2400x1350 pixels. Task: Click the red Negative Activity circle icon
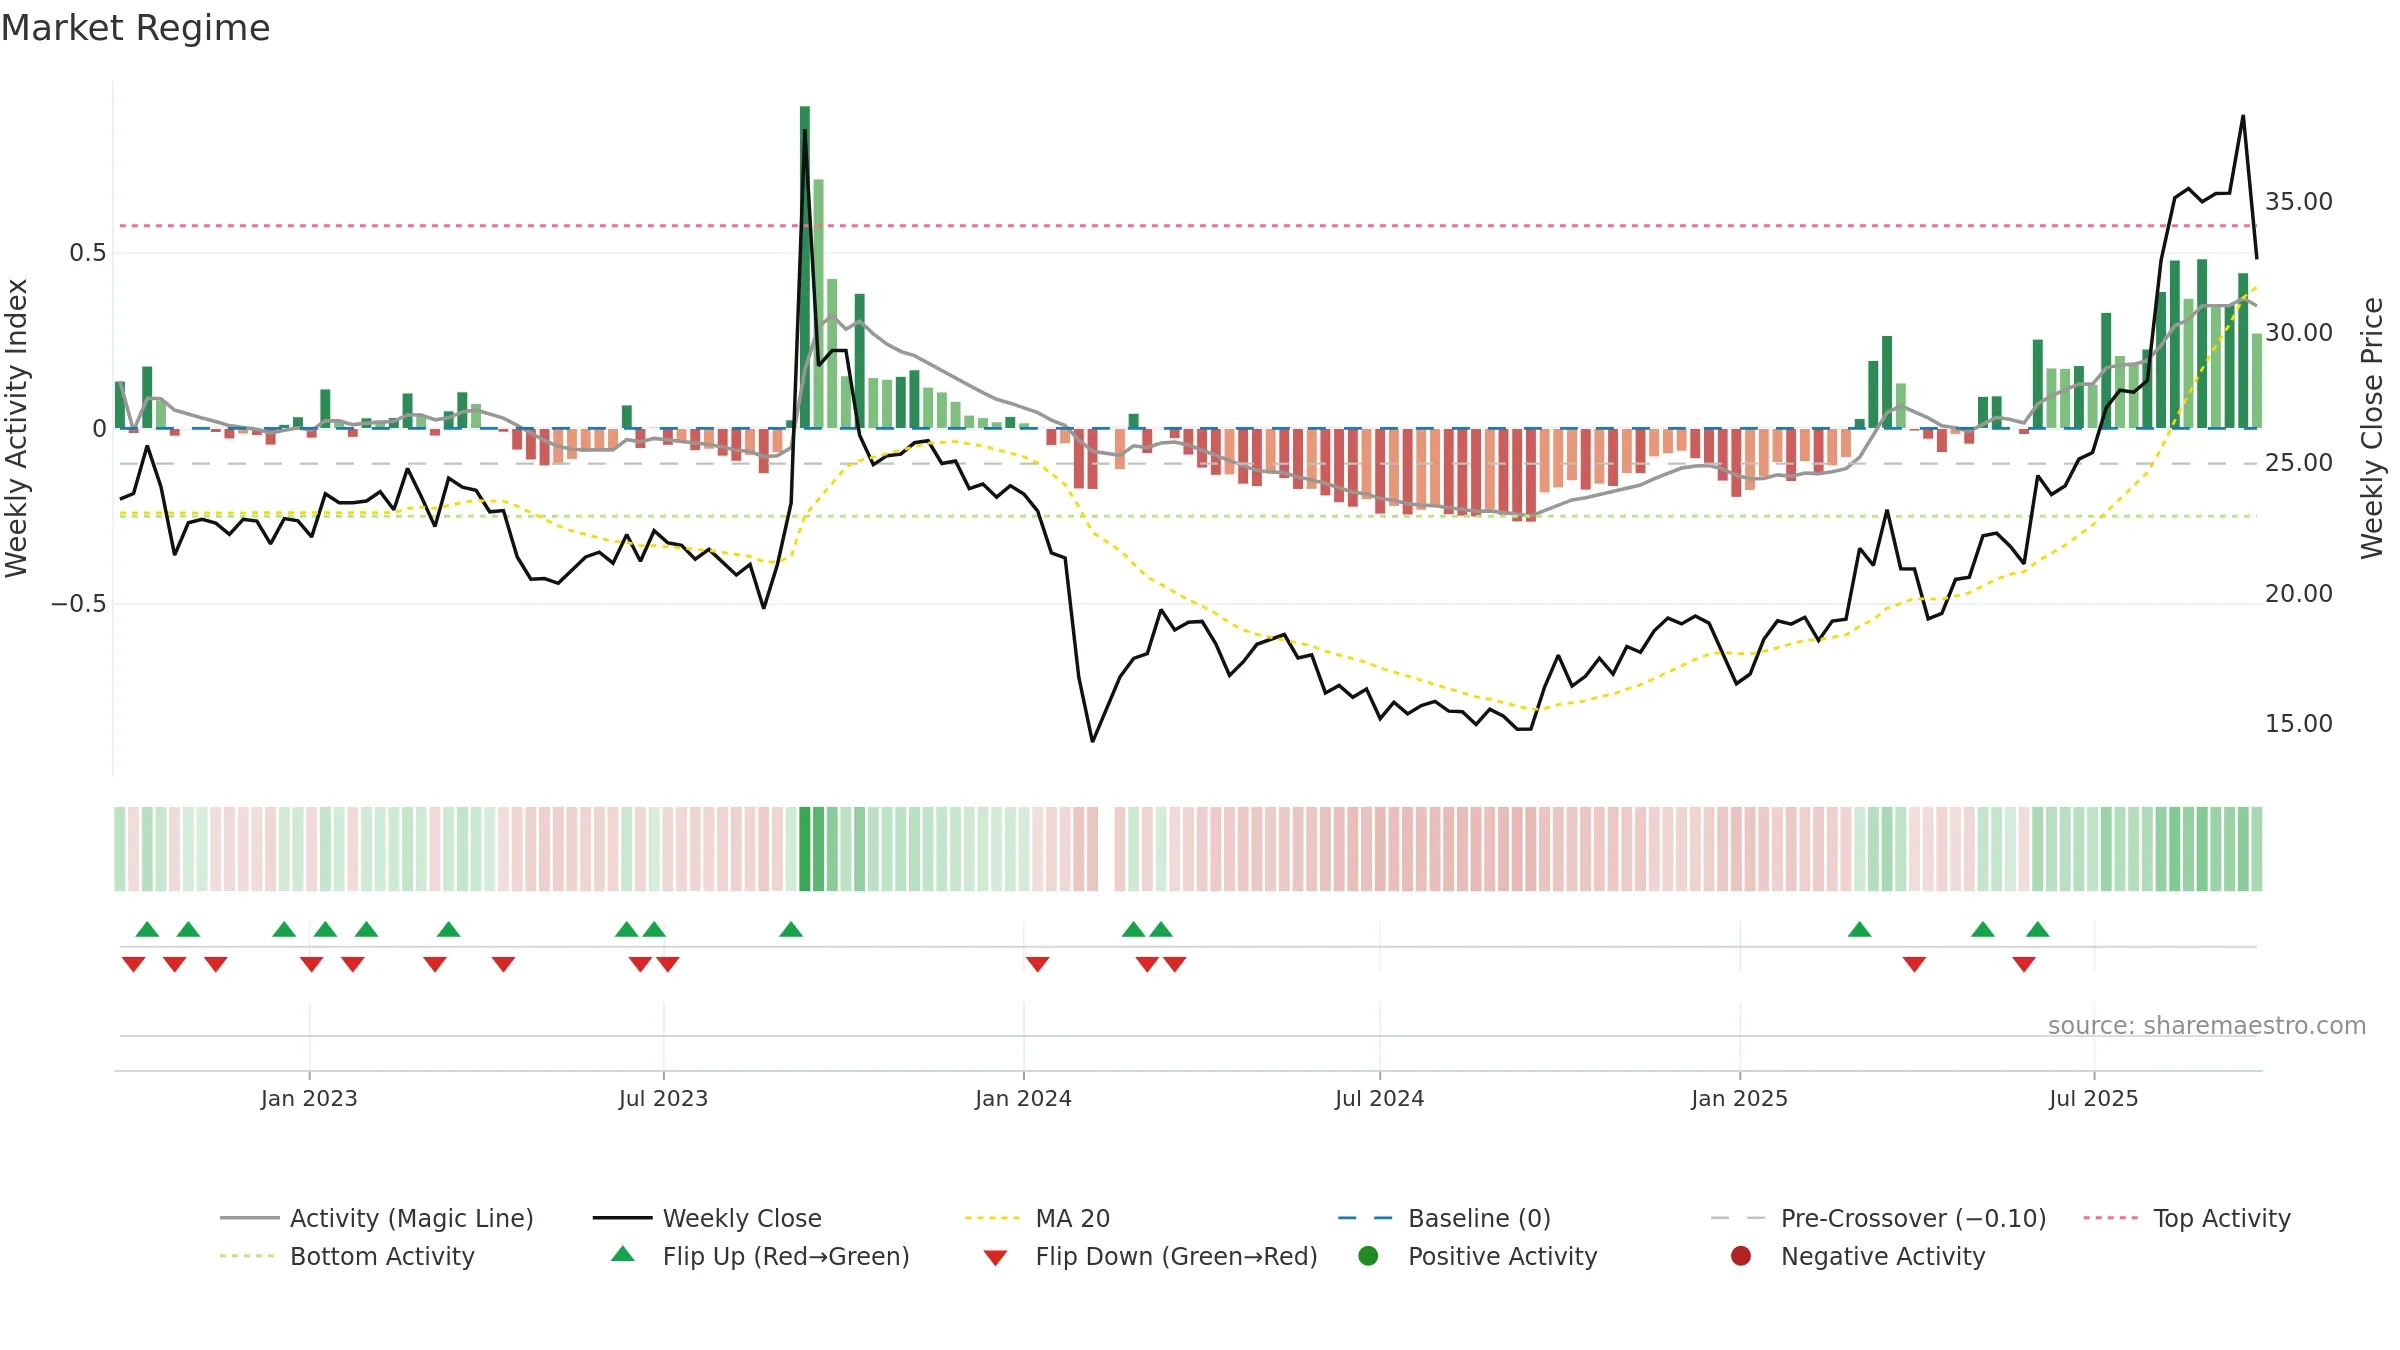(1741, 1256)
